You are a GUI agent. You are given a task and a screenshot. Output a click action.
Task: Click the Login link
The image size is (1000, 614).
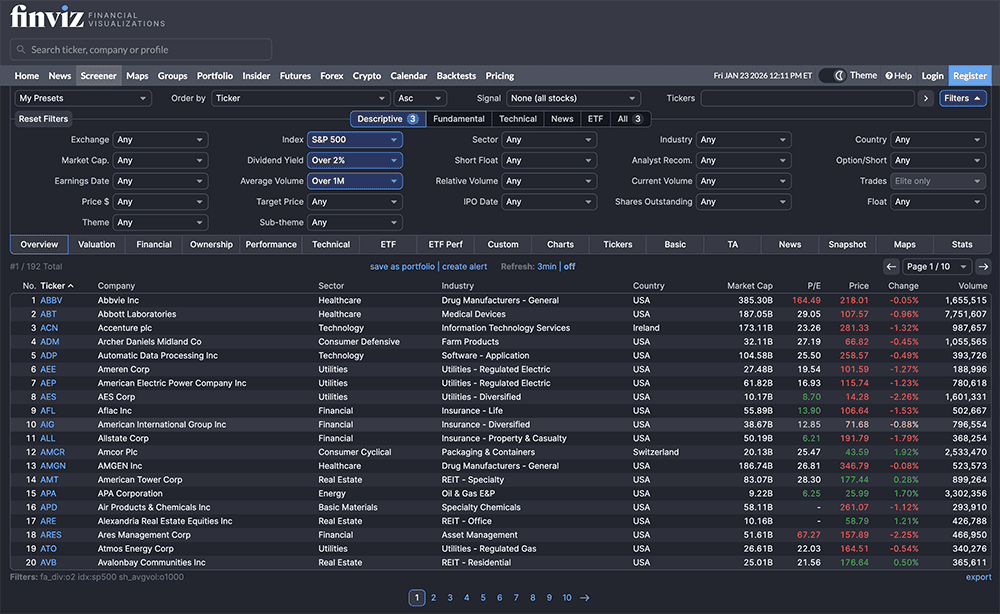(932, 76)
